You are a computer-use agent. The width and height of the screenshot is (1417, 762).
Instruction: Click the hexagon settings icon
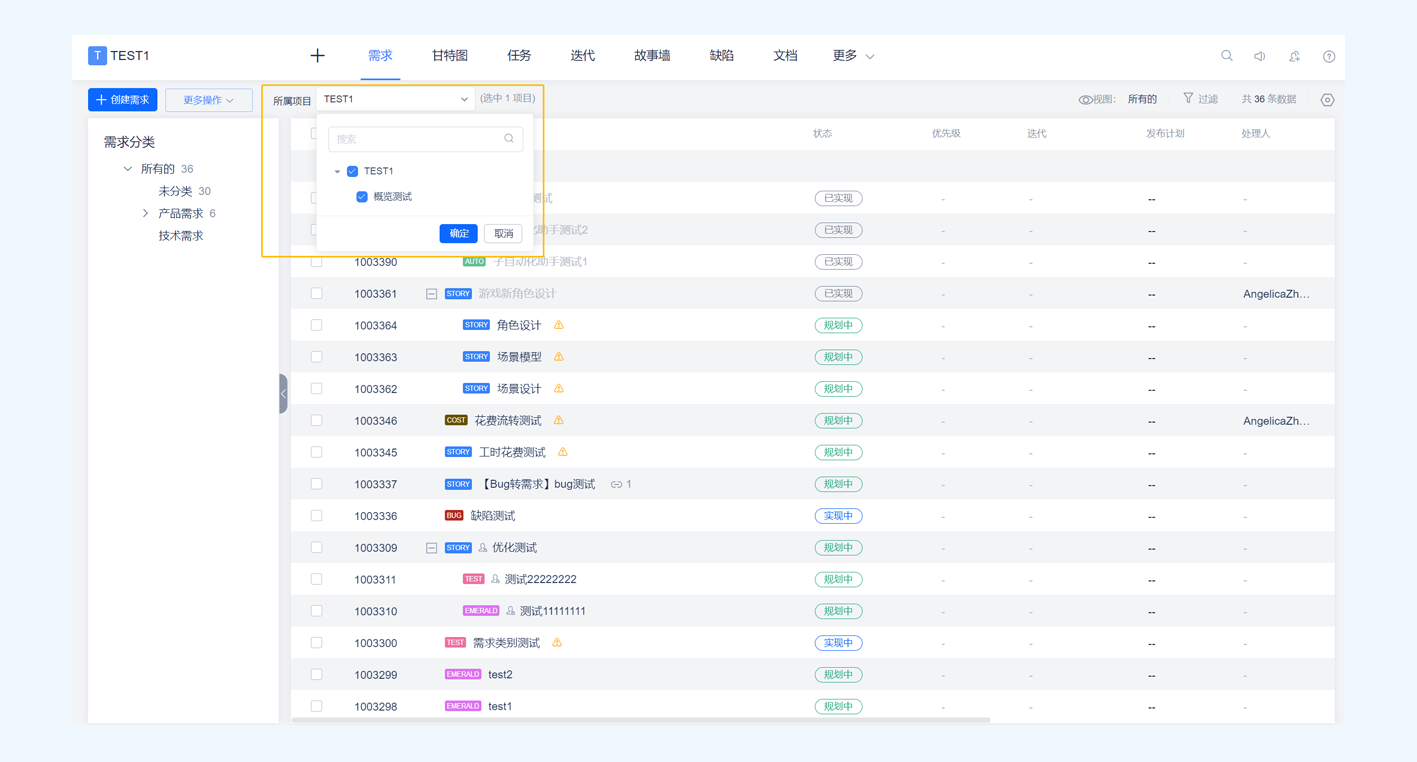(1327, 100)
